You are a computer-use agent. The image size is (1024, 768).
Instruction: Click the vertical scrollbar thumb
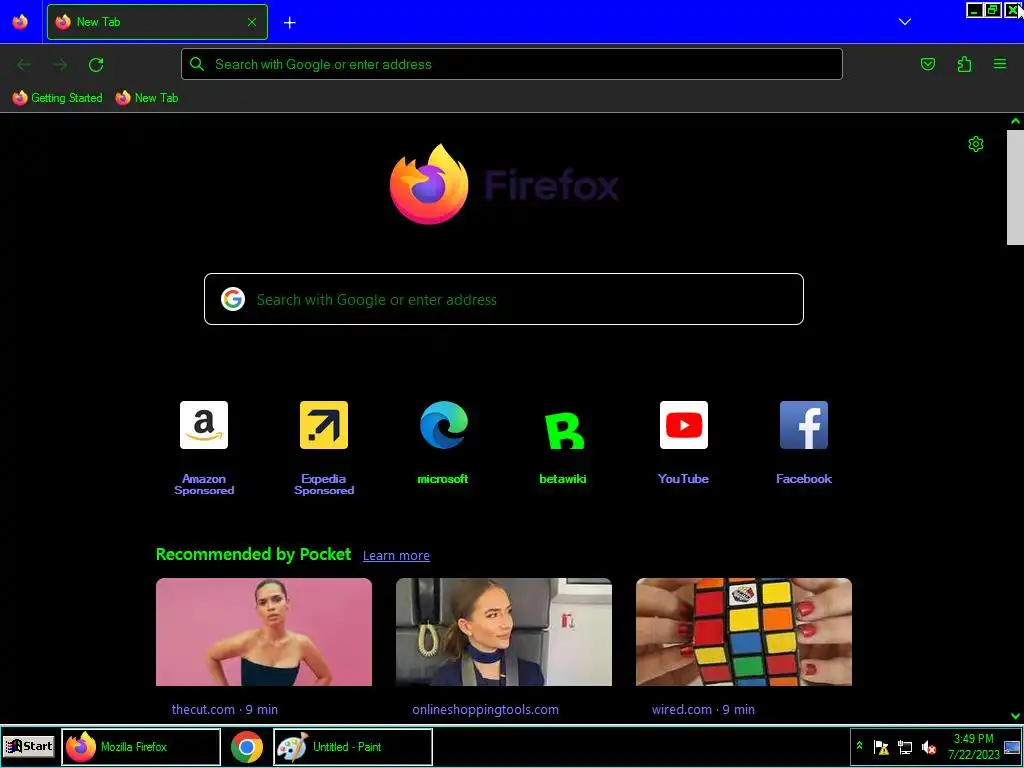click(x=1015, y=187)
